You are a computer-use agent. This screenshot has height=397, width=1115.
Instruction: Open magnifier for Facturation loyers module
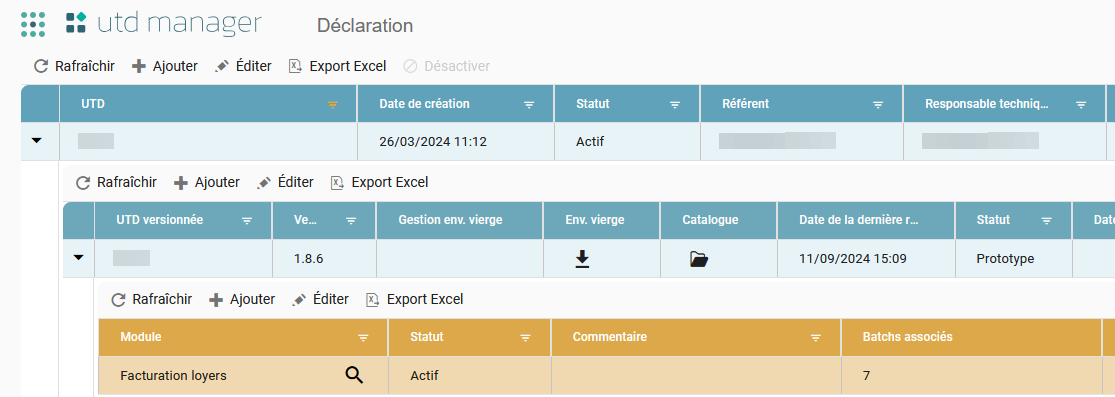354,375
